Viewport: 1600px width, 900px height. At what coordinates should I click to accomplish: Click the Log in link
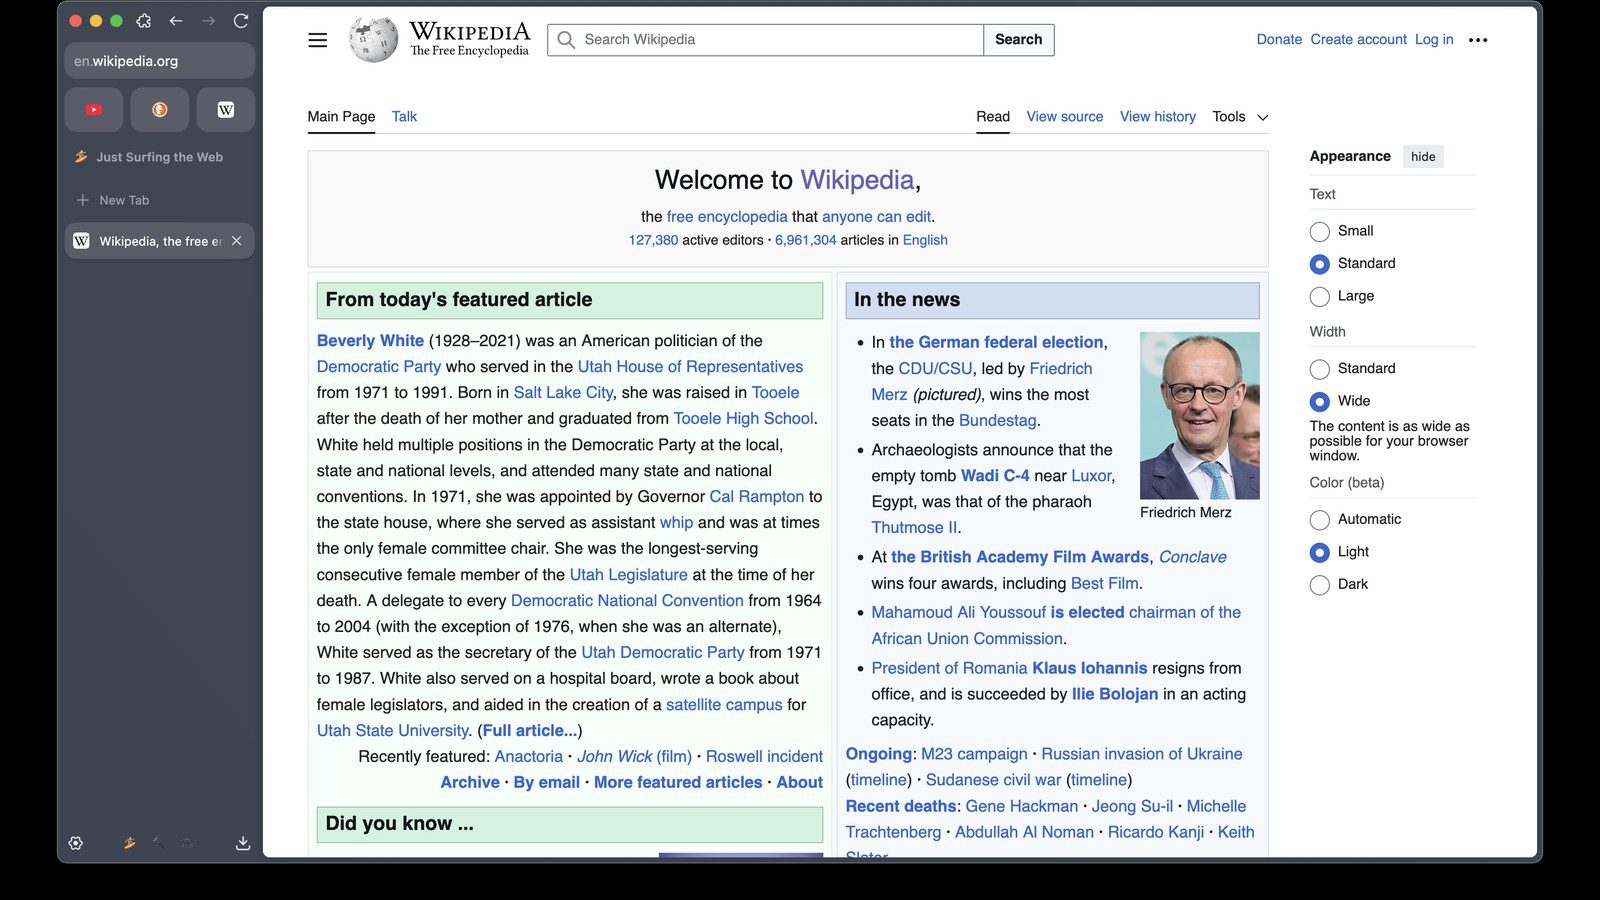[1434, 40]
